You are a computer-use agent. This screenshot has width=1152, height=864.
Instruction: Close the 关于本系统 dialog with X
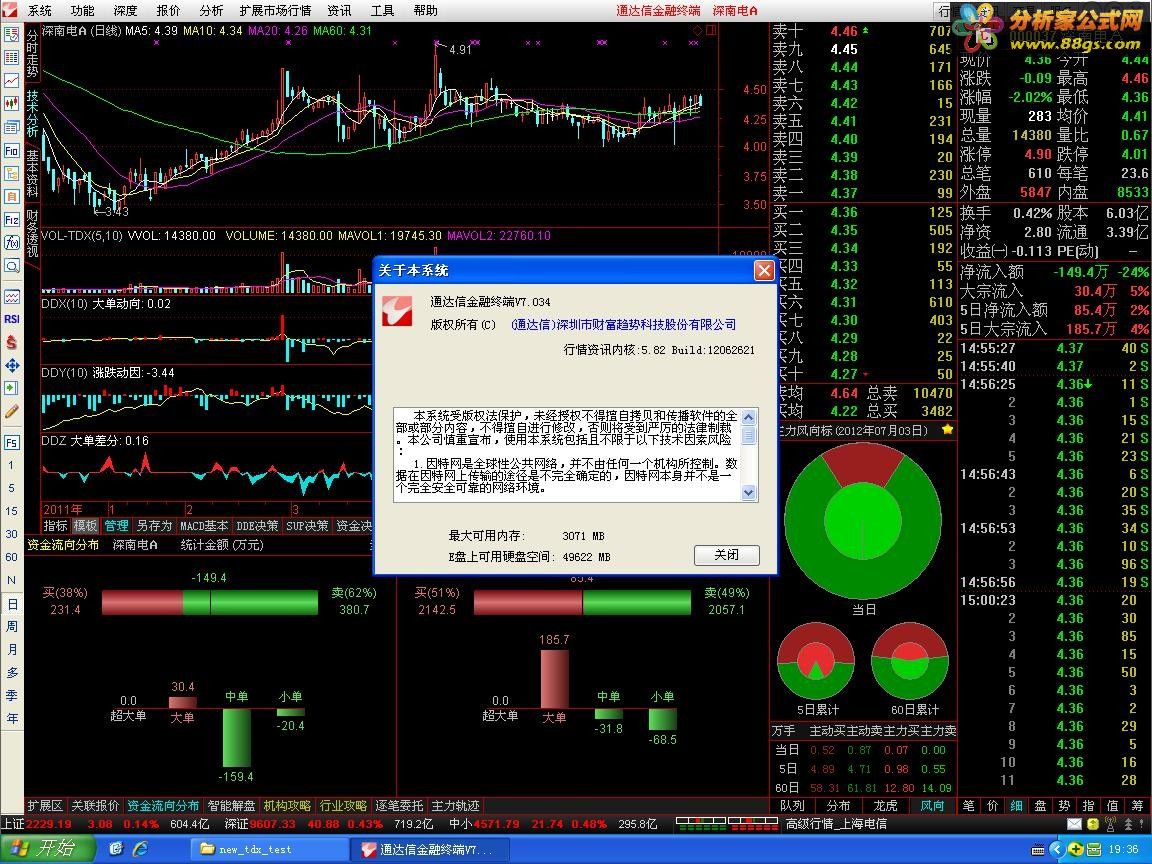[764, 271]
